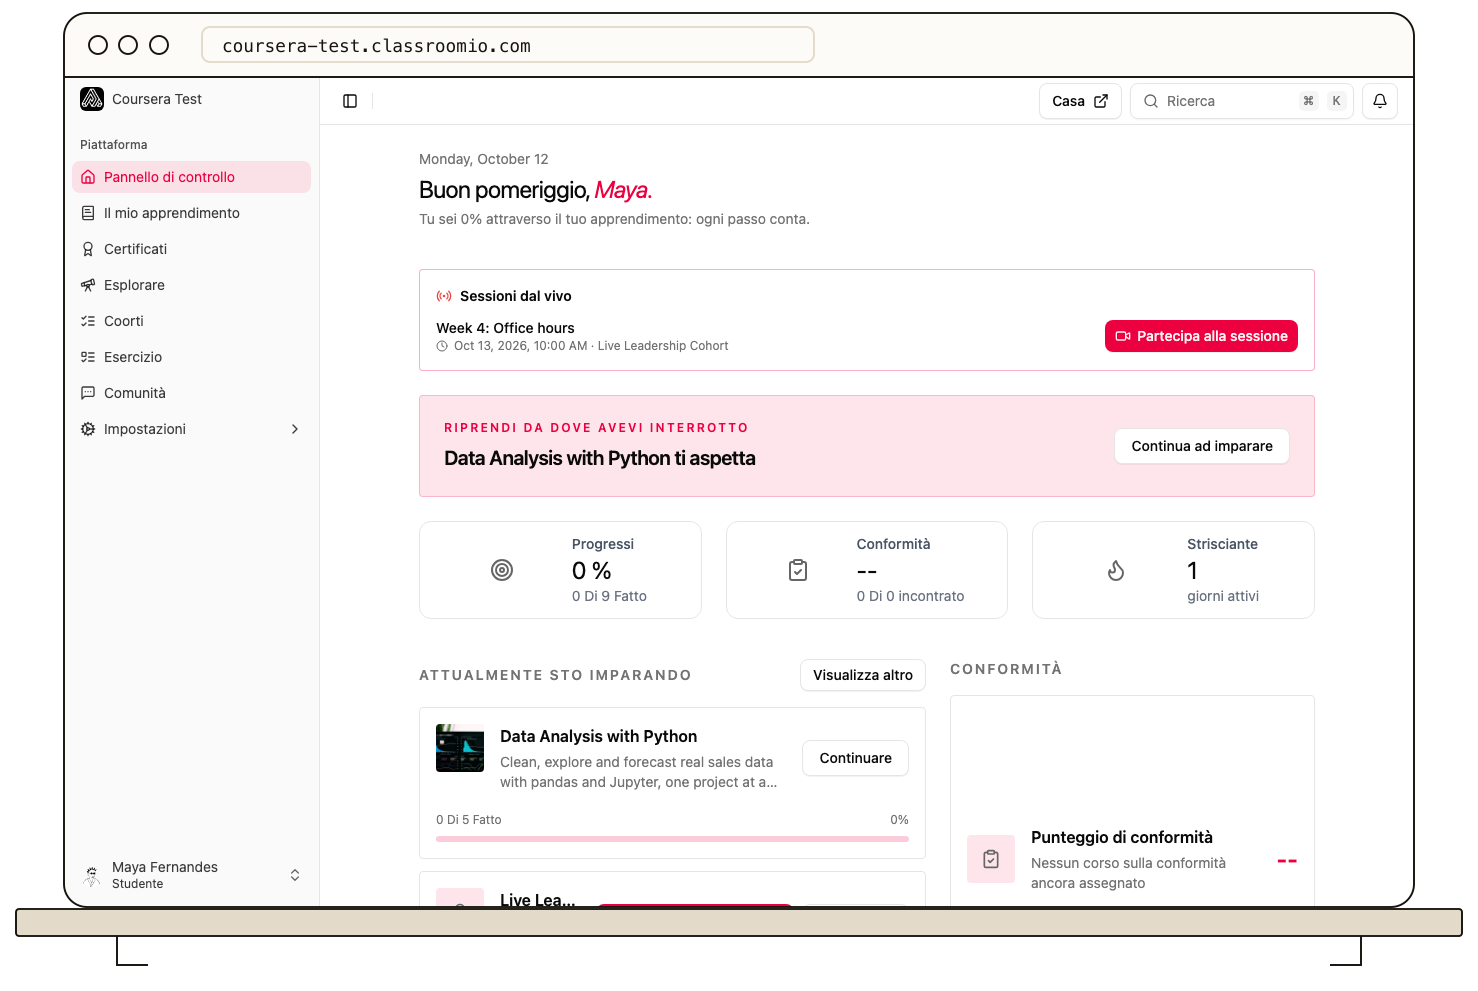Go to Il mio apprendimento
Viewport: 1478px width, 991px height.
coord(192,213)
